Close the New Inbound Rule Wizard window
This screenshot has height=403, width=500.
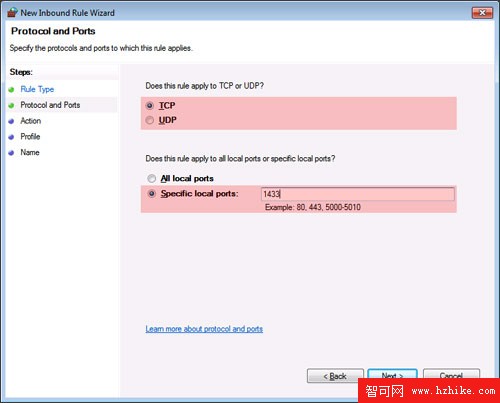[482, 13]
